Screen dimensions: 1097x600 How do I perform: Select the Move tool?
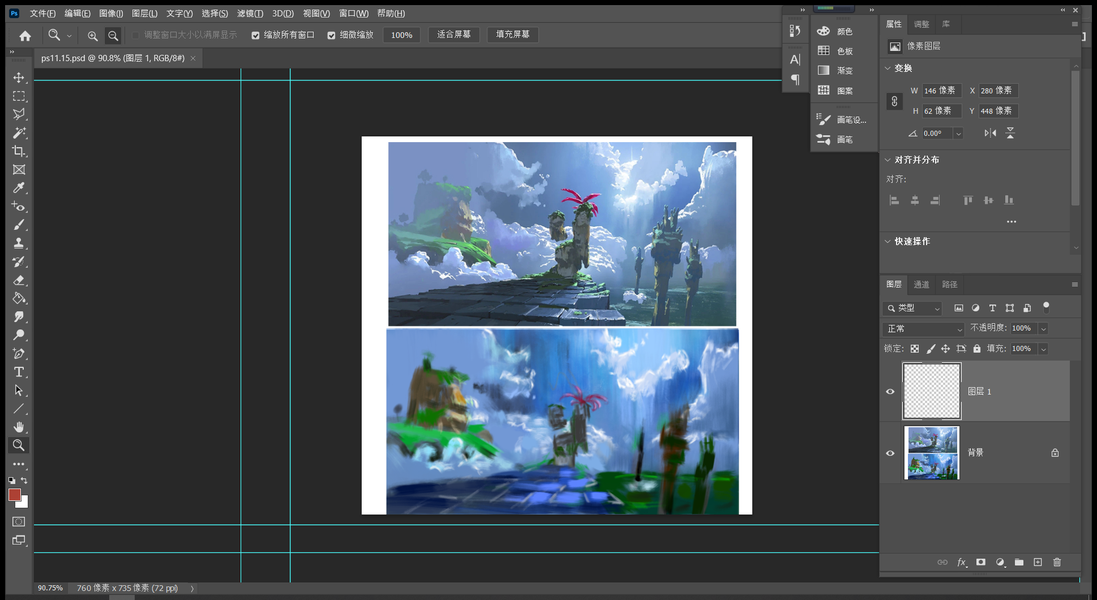[x=19, y=78]
